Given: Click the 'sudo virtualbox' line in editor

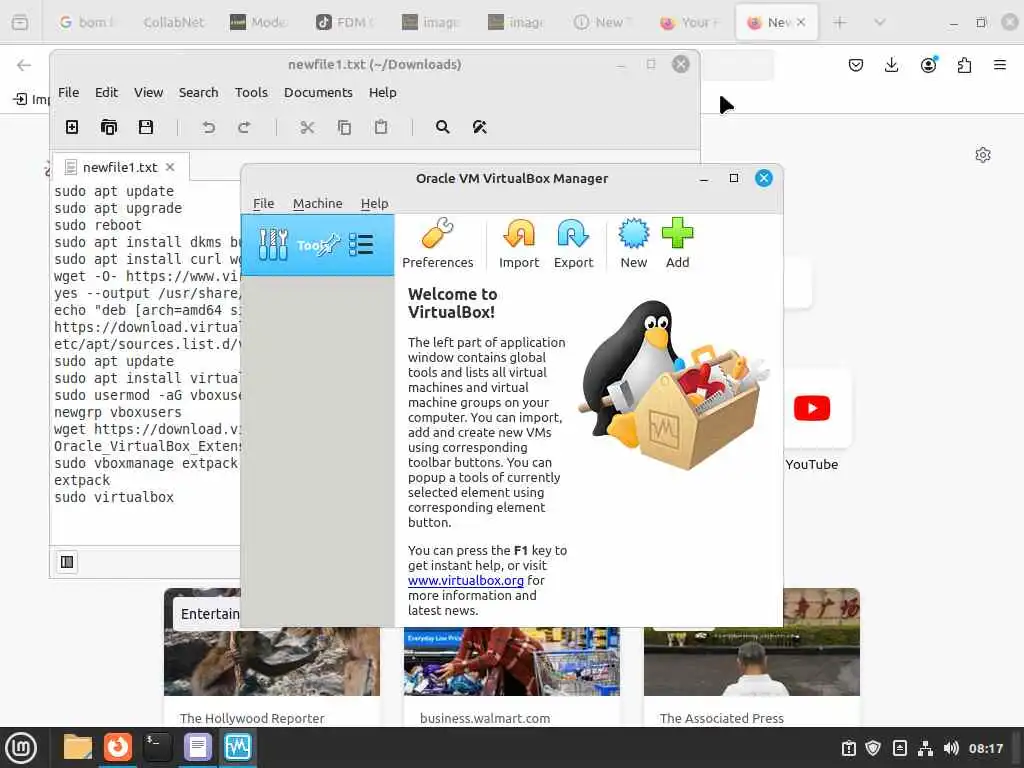Looking at the screenshot, I should pyautogui.click(x=114, y=497).
